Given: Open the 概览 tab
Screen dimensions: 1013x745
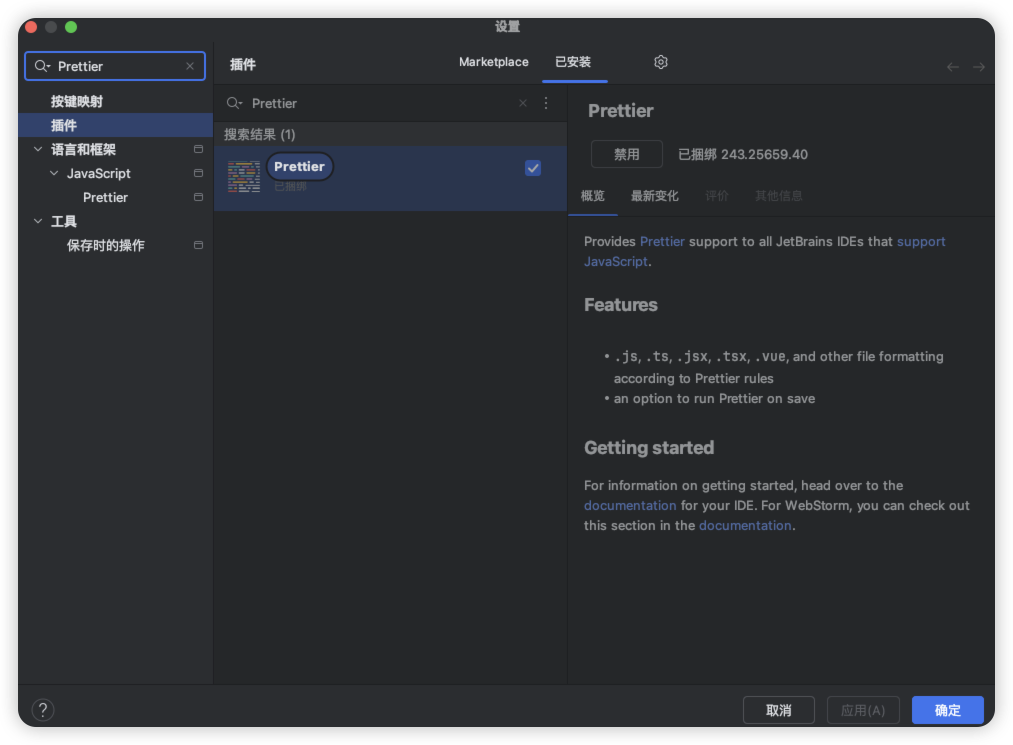Looking at the screenshot, I should [592, 196].
